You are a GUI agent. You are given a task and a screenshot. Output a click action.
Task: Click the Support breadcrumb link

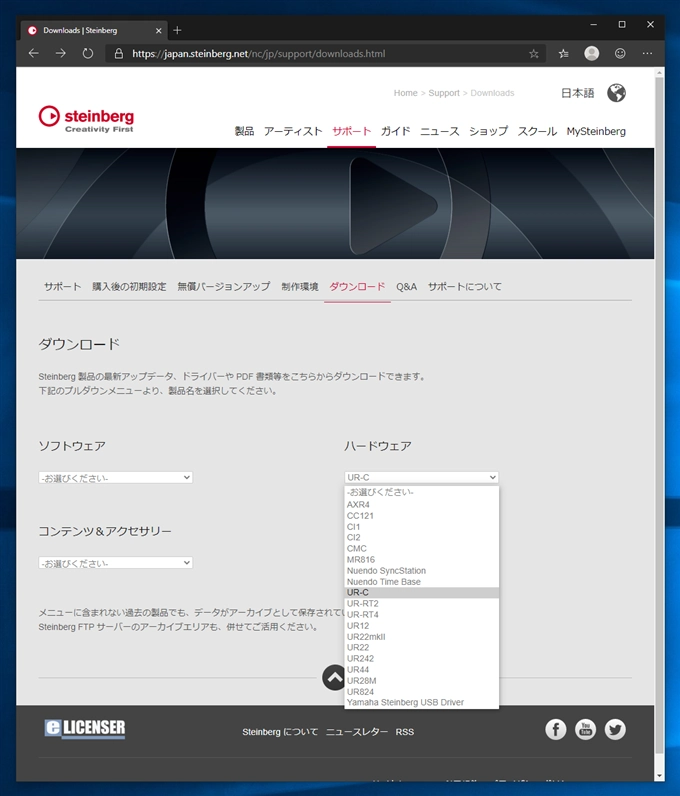444,93
